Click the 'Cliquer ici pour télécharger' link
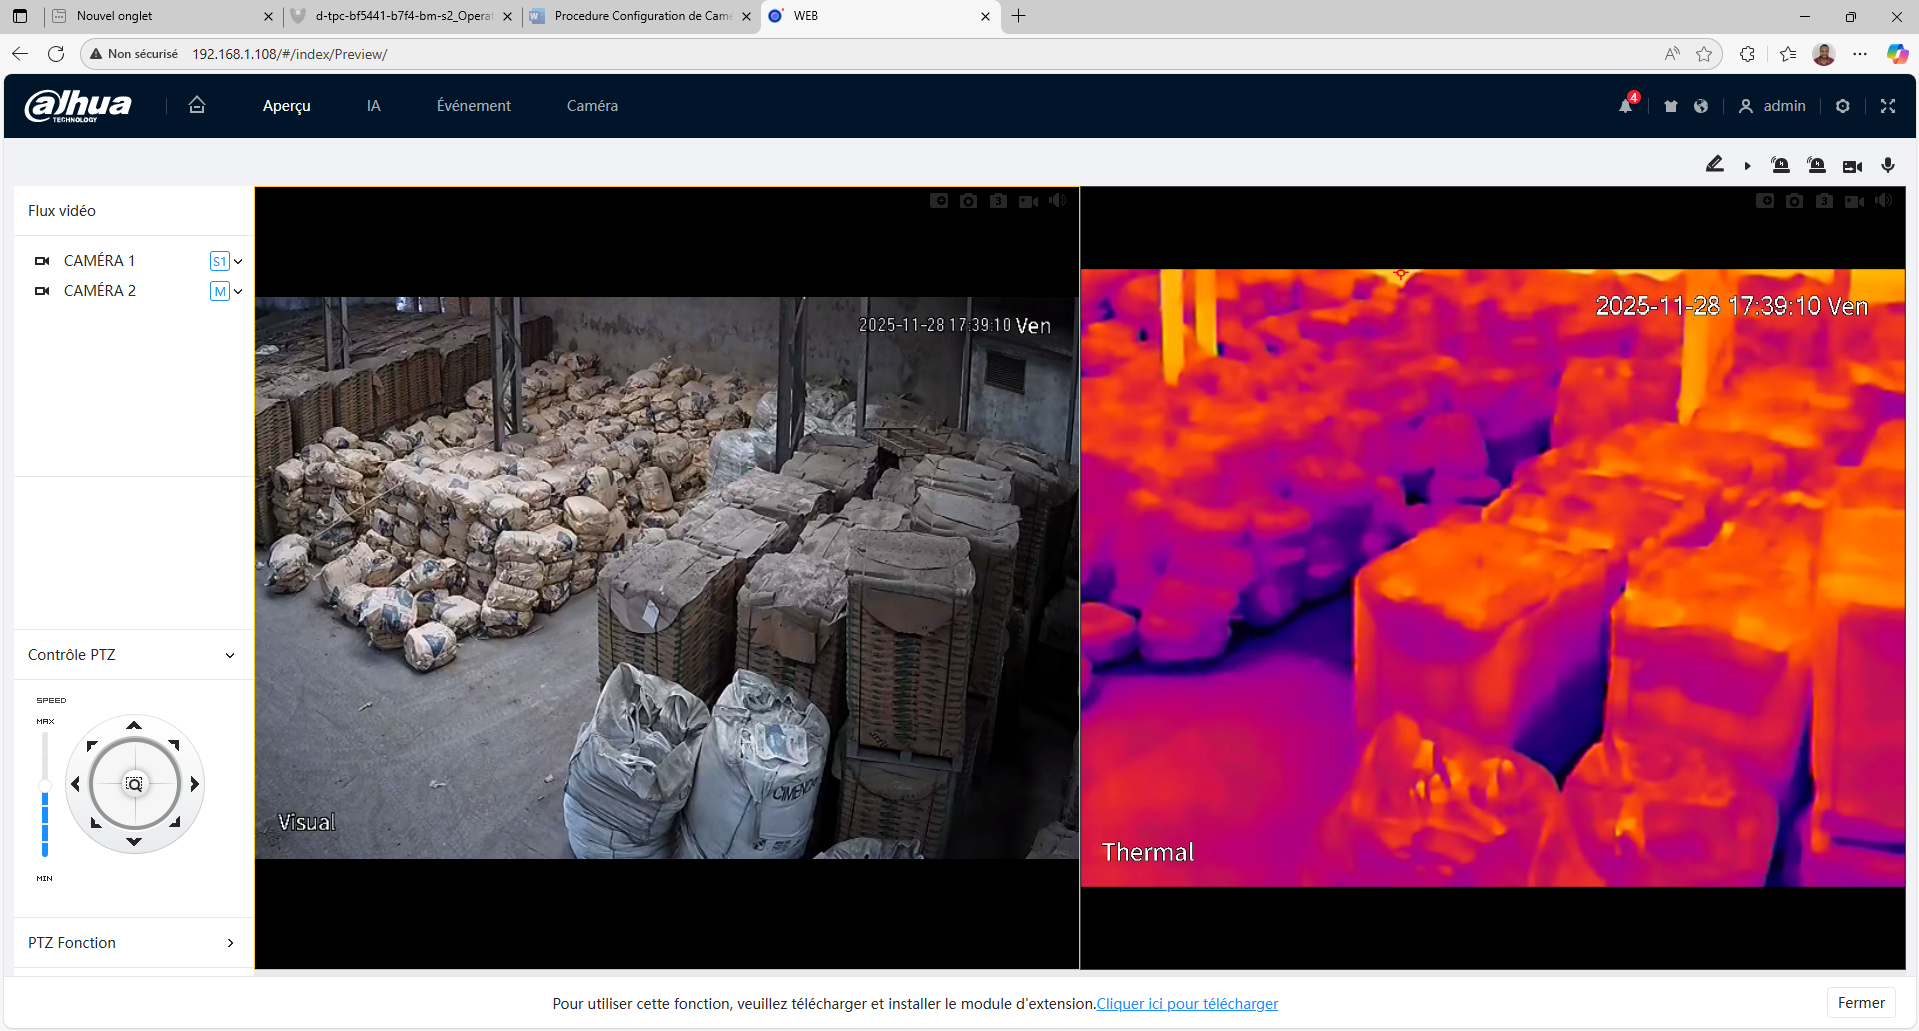 coord(1187,1004)
